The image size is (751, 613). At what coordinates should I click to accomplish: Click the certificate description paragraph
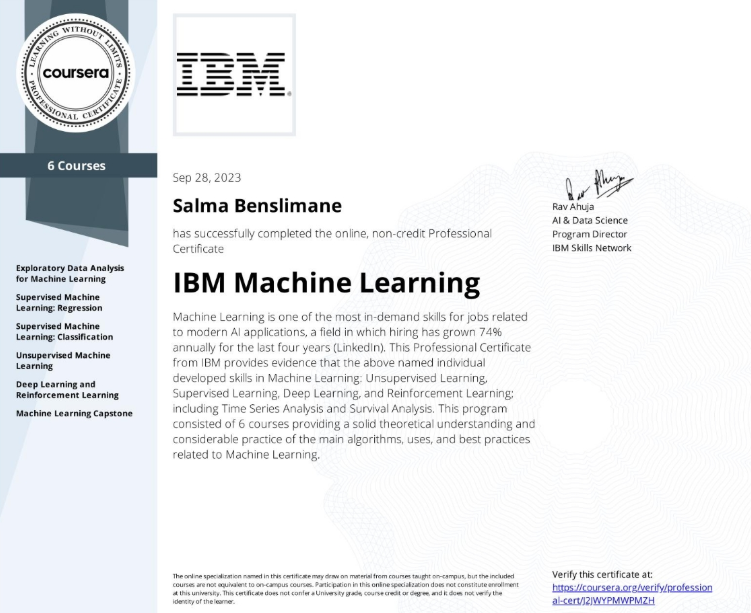pyautogui.click(x=353, y=385)
